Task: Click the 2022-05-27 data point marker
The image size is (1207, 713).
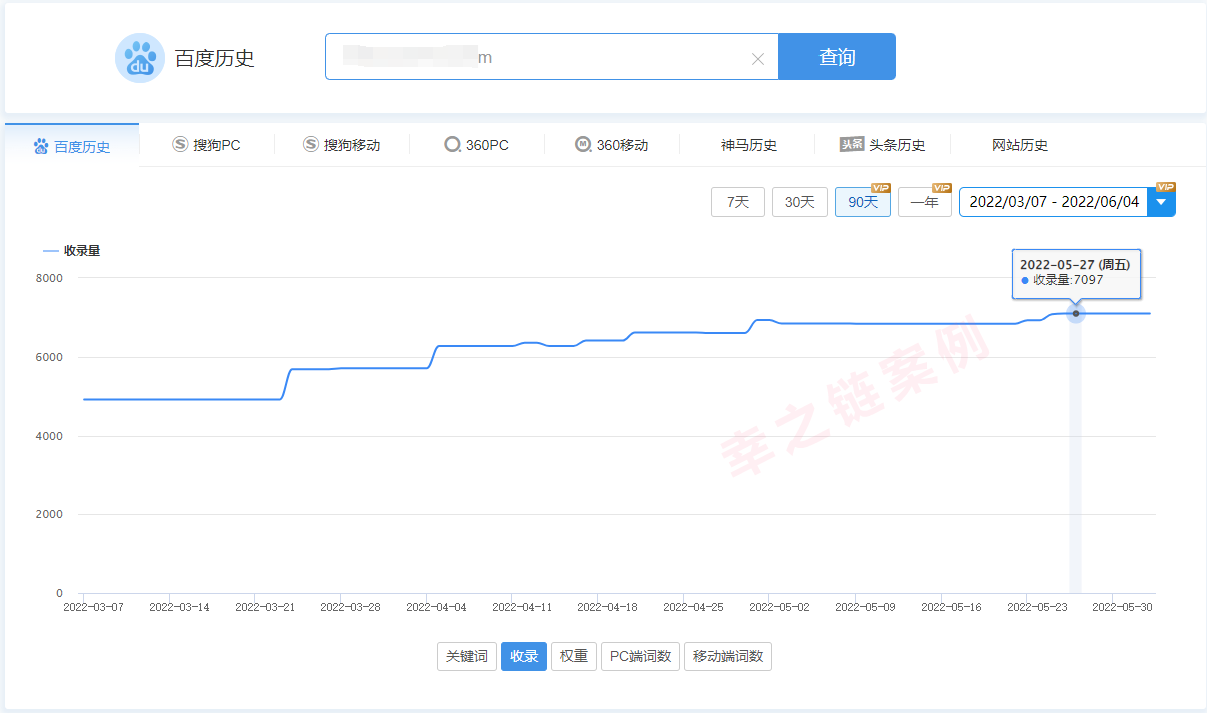Action: [x=1076, y=314]
